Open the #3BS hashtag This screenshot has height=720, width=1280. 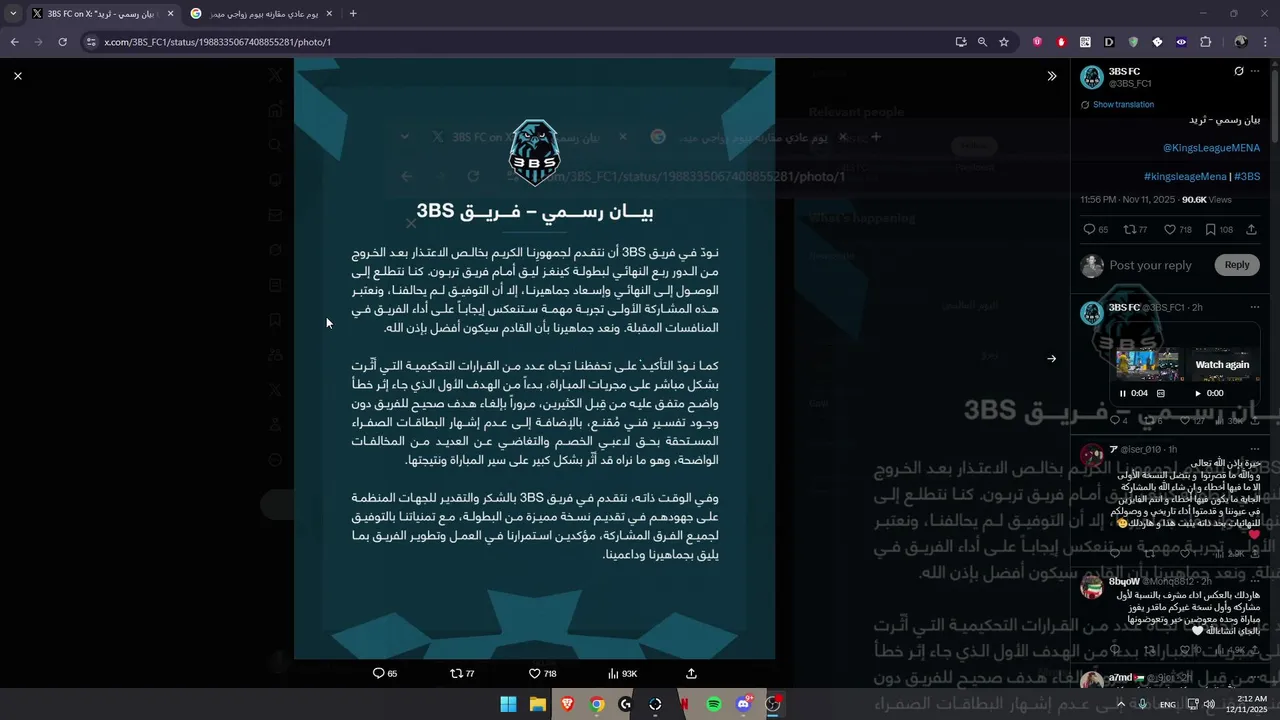tap(1247, 177)
